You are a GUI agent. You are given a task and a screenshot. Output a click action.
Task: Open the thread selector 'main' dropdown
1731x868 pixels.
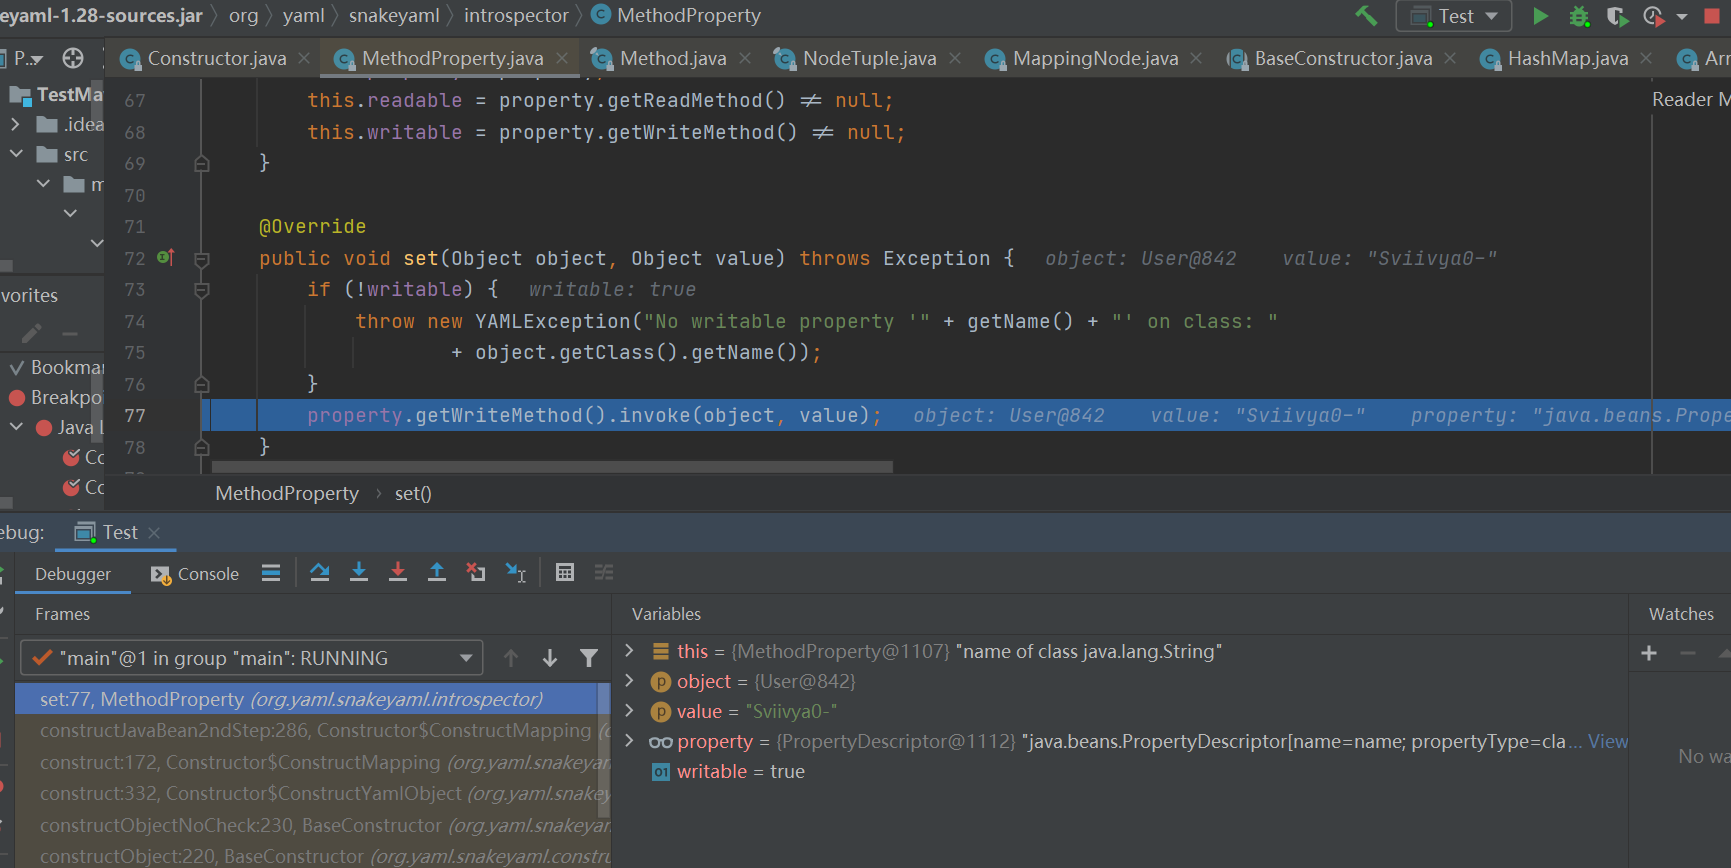[252, 658]
